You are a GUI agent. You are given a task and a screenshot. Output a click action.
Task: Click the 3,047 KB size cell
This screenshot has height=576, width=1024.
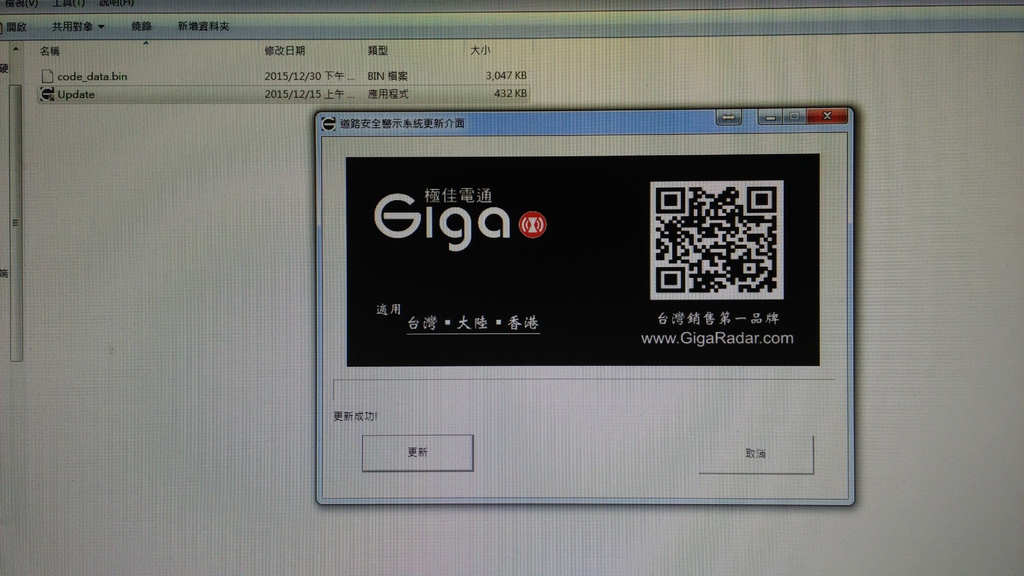click(x=505, y=76)
